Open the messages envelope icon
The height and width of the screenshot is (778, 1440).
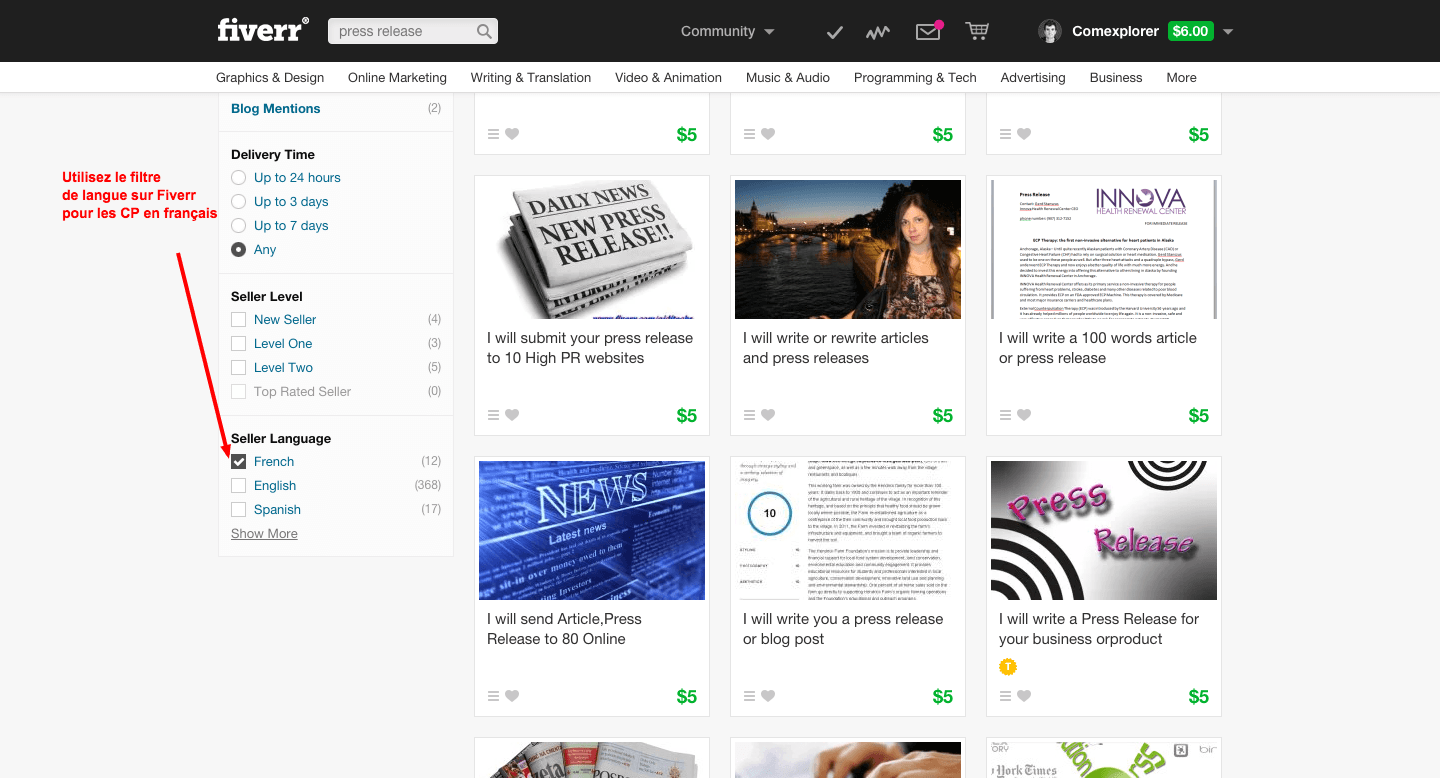pyautogui.click(x=929, y=32)
